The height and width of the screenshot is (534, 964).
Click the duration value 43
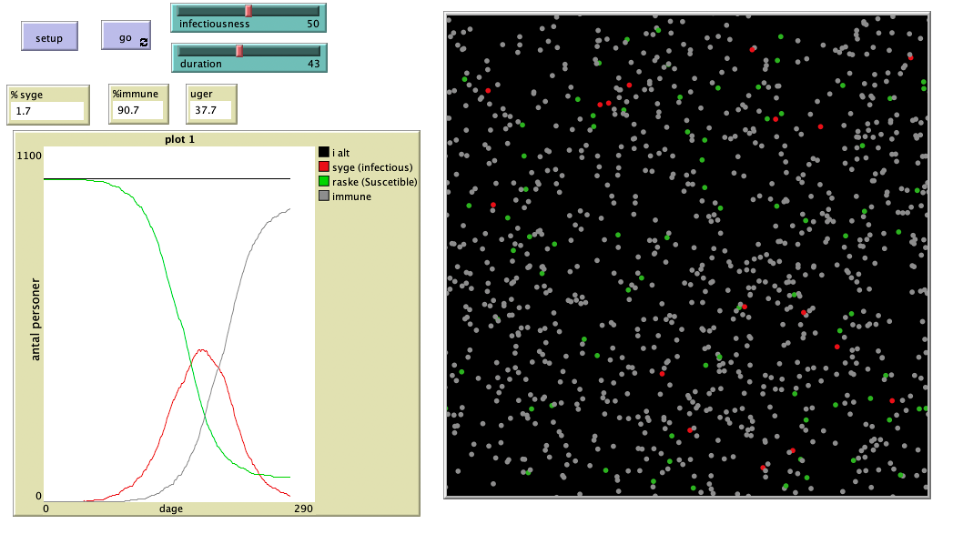coord(312,64)
